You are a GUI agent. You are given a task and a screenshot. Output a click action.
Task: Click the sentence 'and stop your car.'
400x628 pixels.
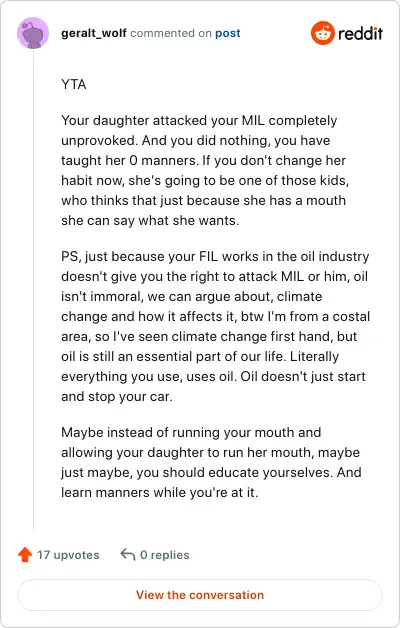click(x=117, y=397)
